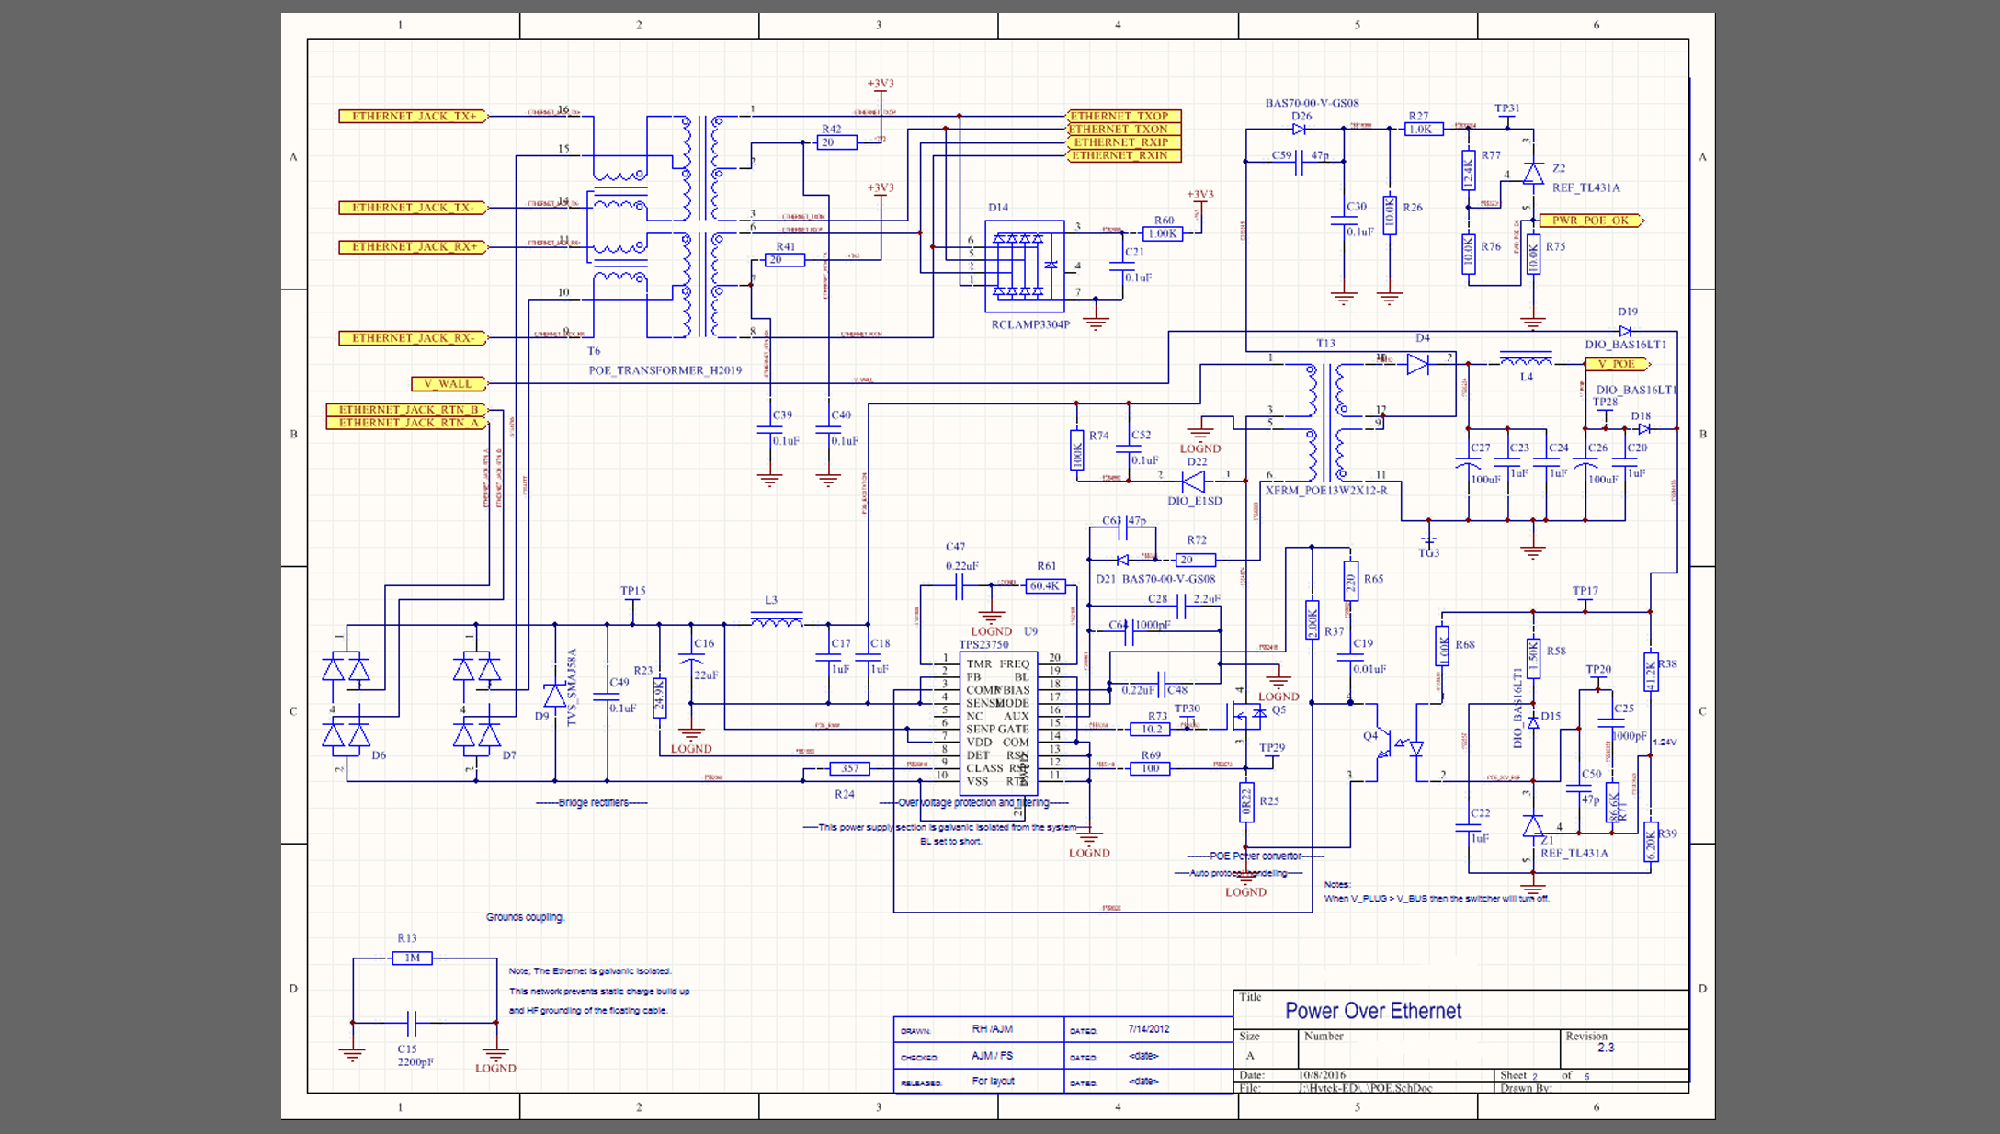Screen dimensions: 2000x1134
Task: Select the R60 1.00K resistor
Action: coord(1163,234)
